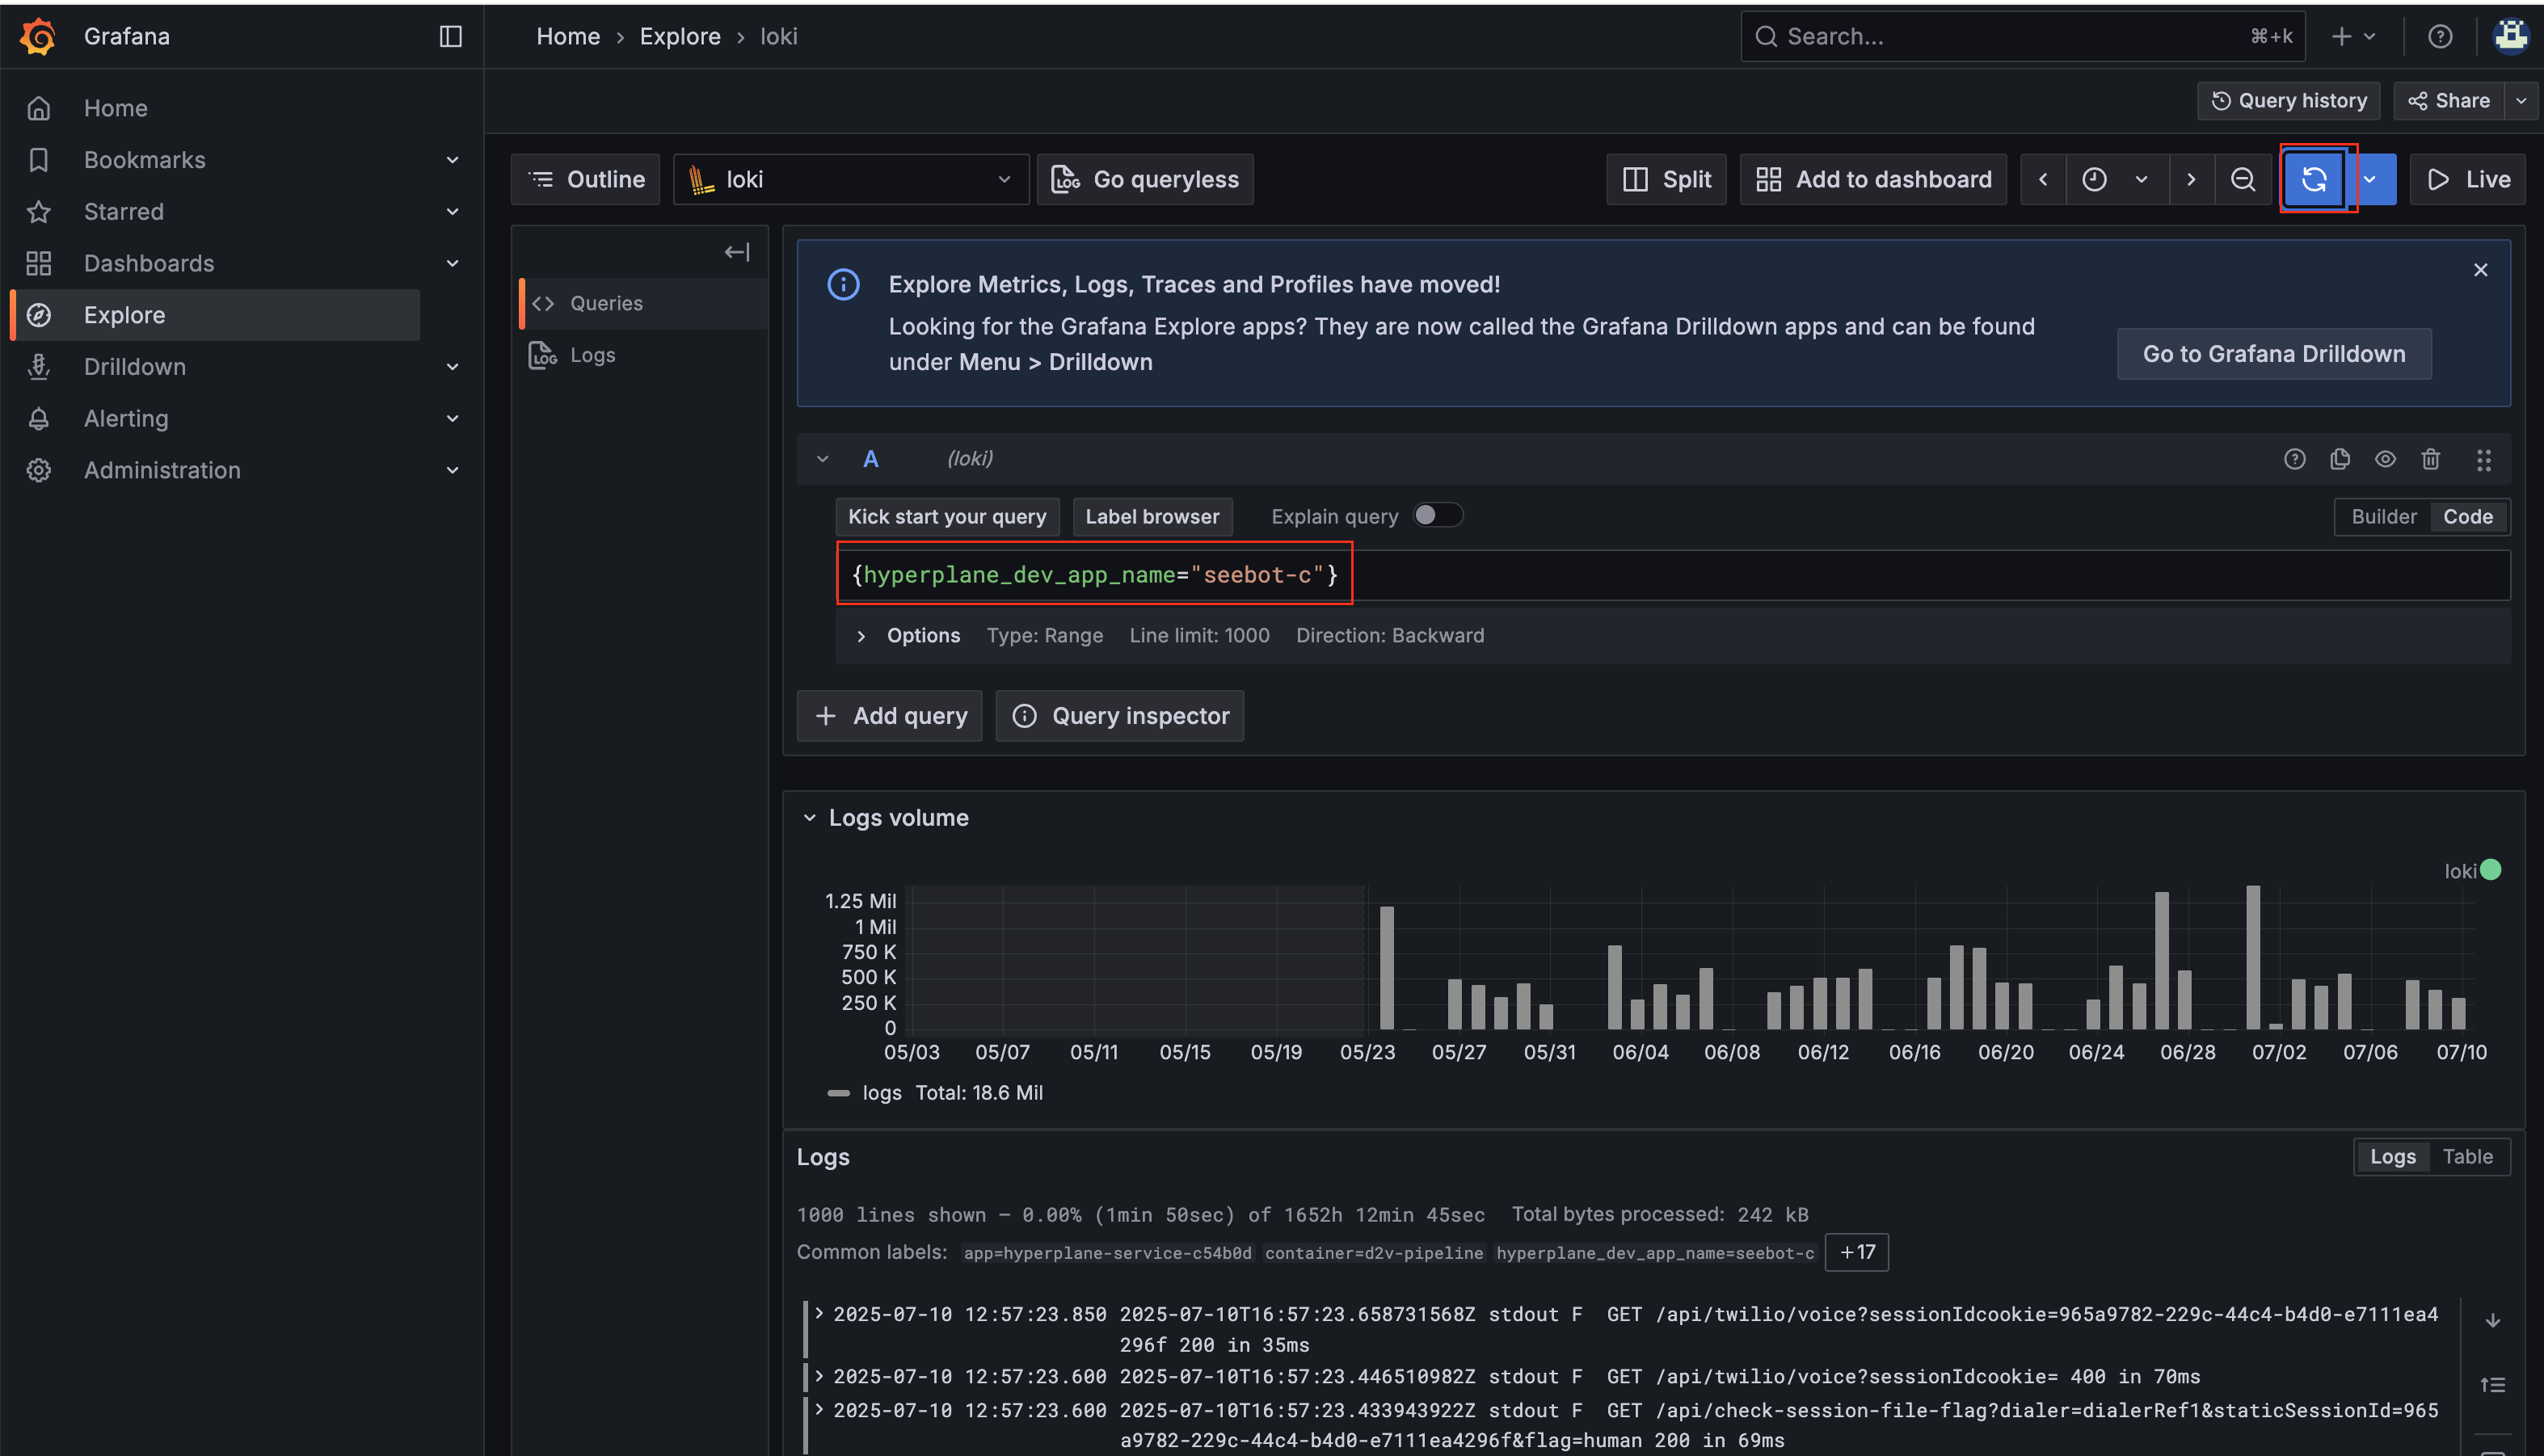Select Logs in the outline pane

(x=643, y=355)
